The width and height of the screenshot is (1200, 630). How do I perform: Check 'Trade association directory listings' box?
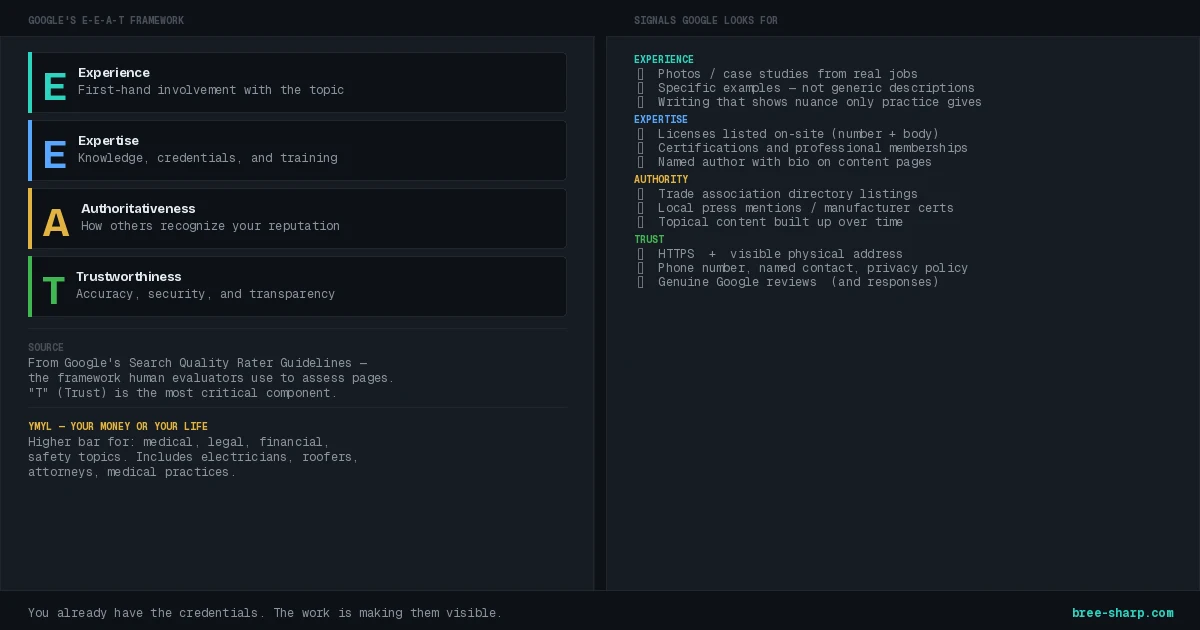pyautogui.click(x=641, y=194)
